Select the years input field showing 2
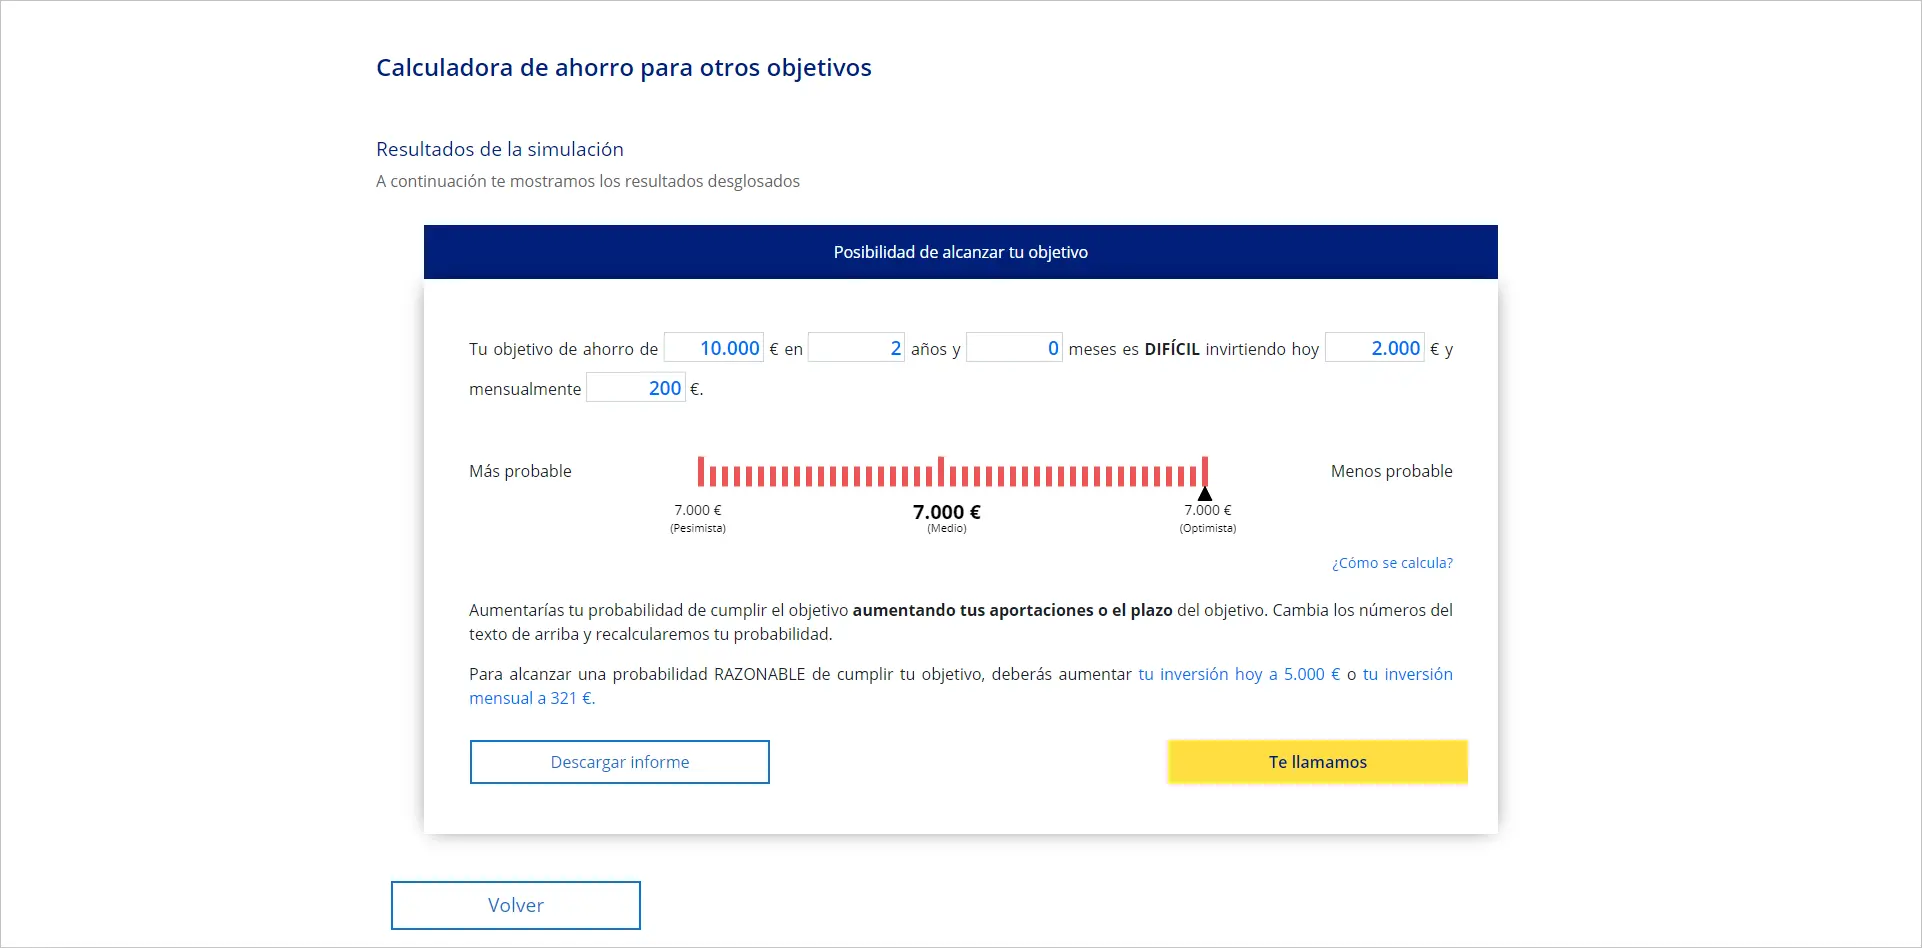This screenshot has height=948, width=1922. click(856, 348)
